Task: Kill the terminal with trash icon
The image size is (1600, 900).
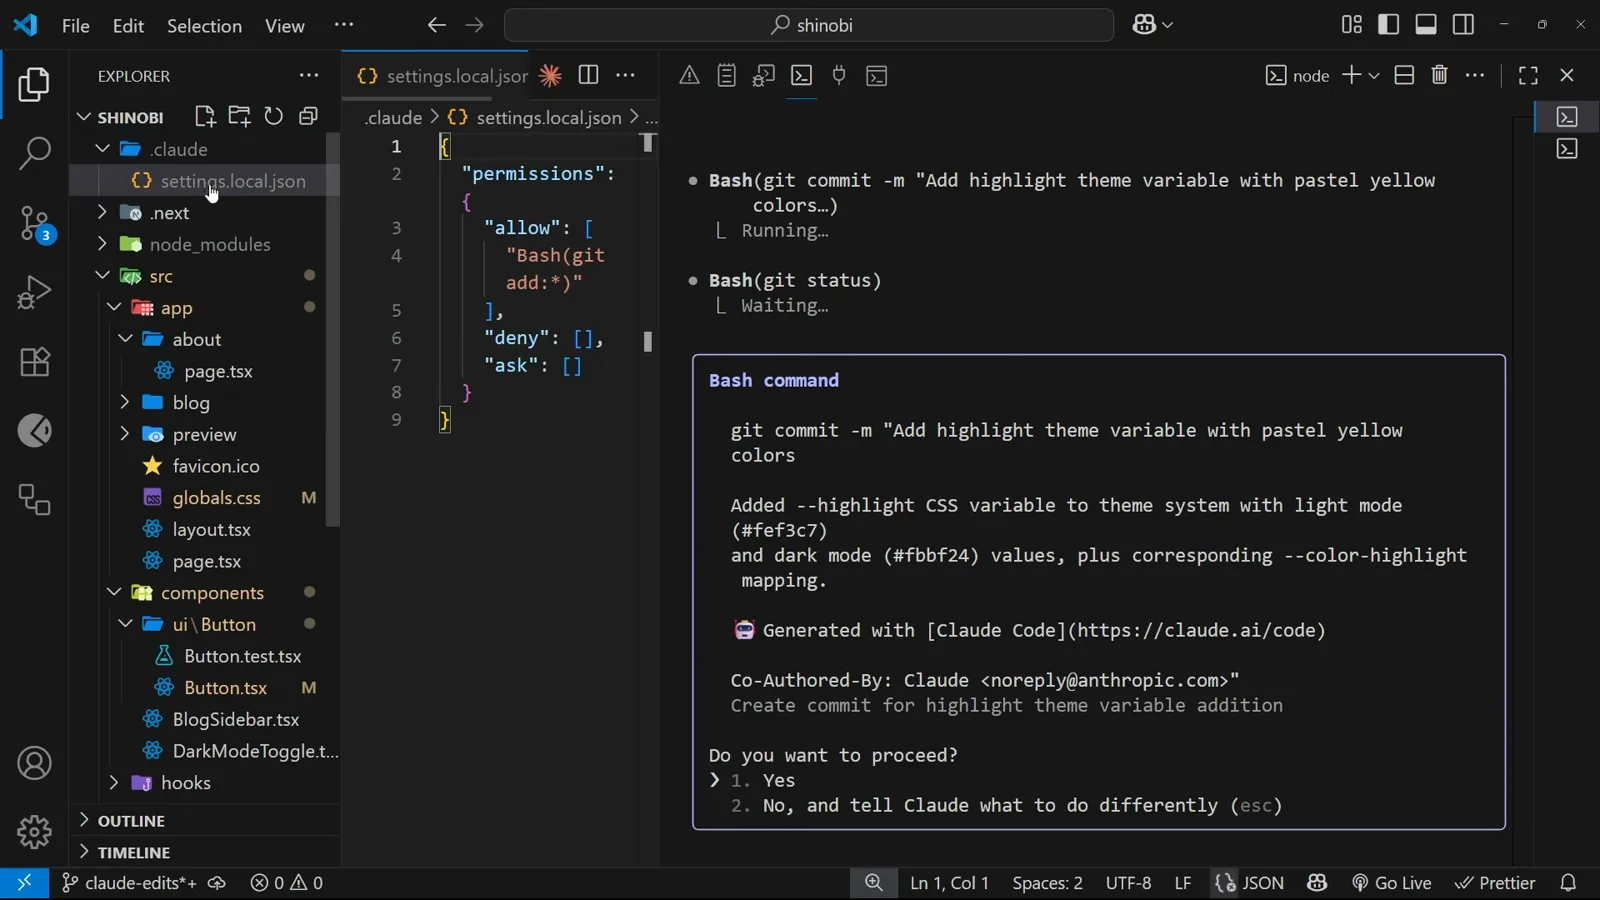Action: (1440, 75)
